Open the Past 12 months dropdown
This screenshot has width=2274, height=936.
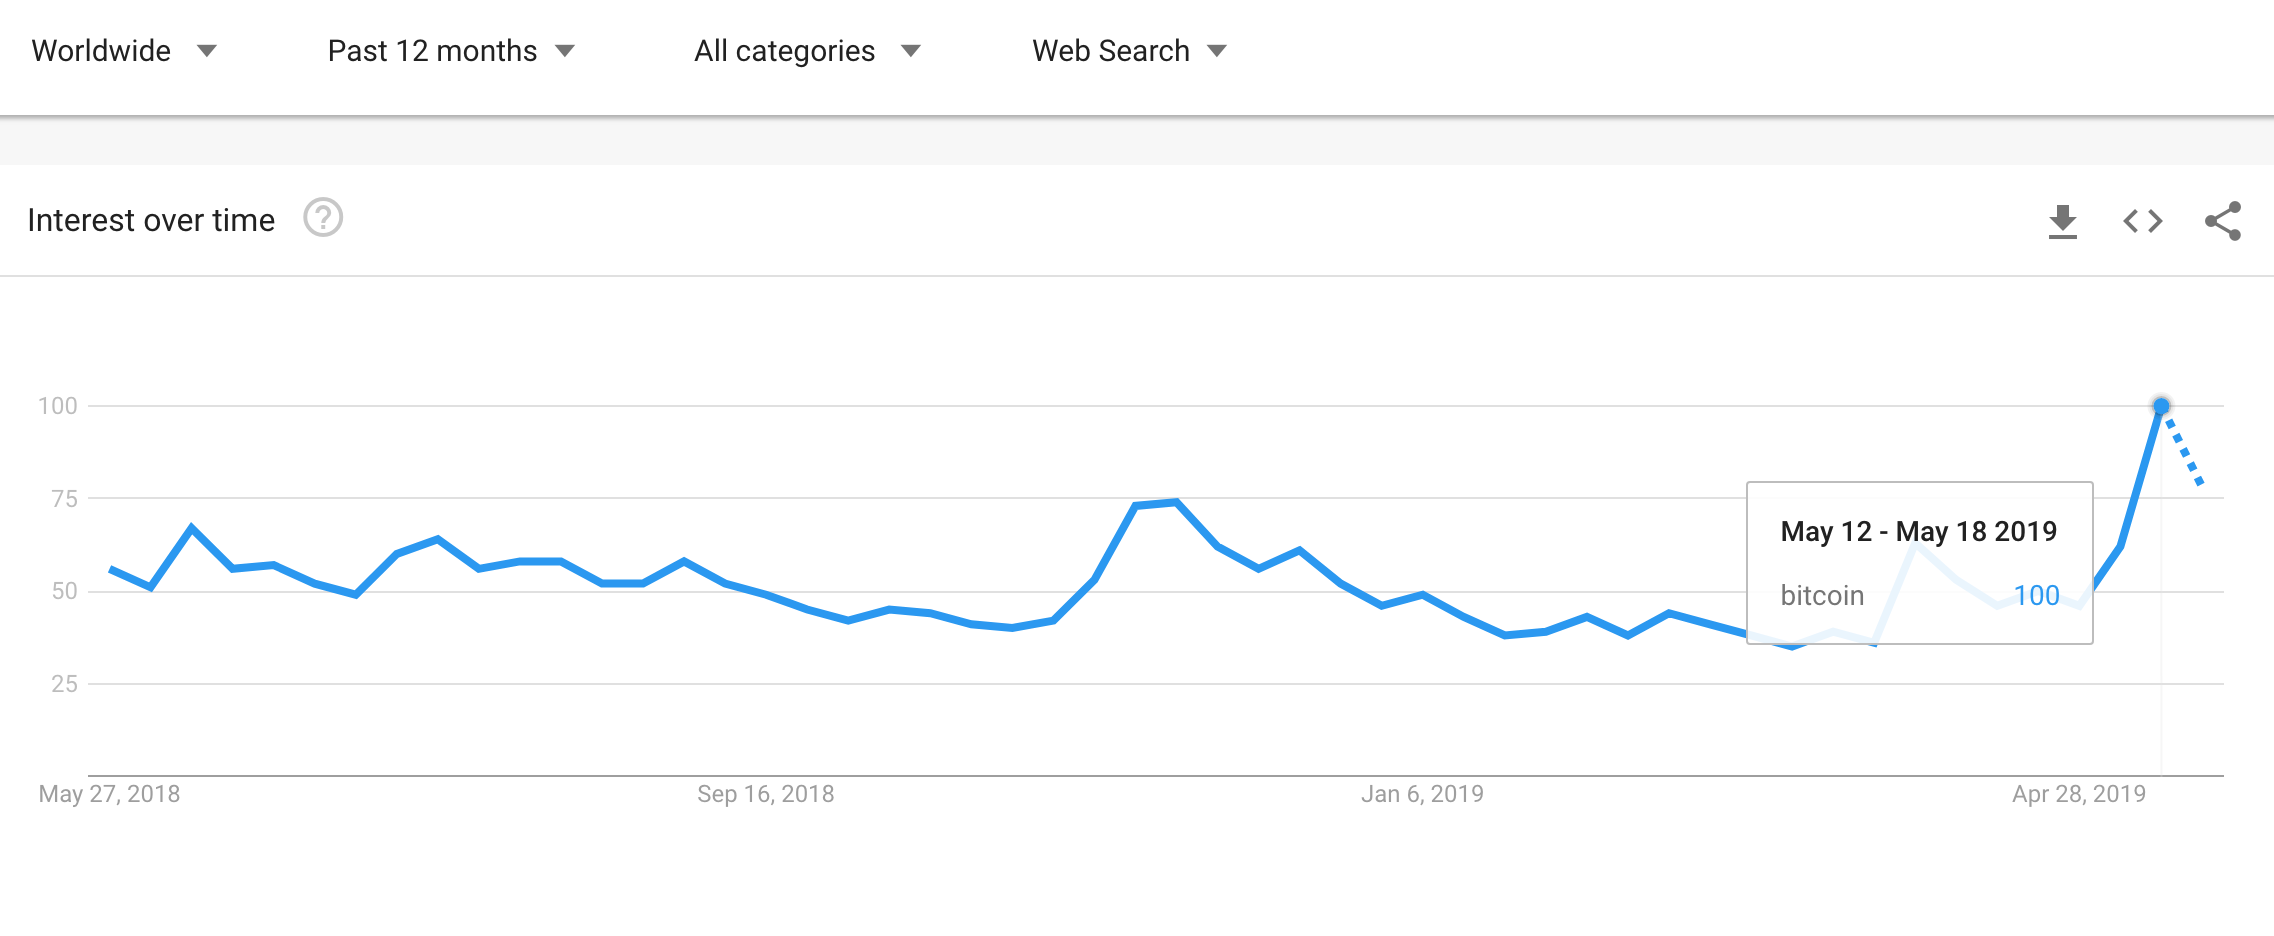coord(451,51)
